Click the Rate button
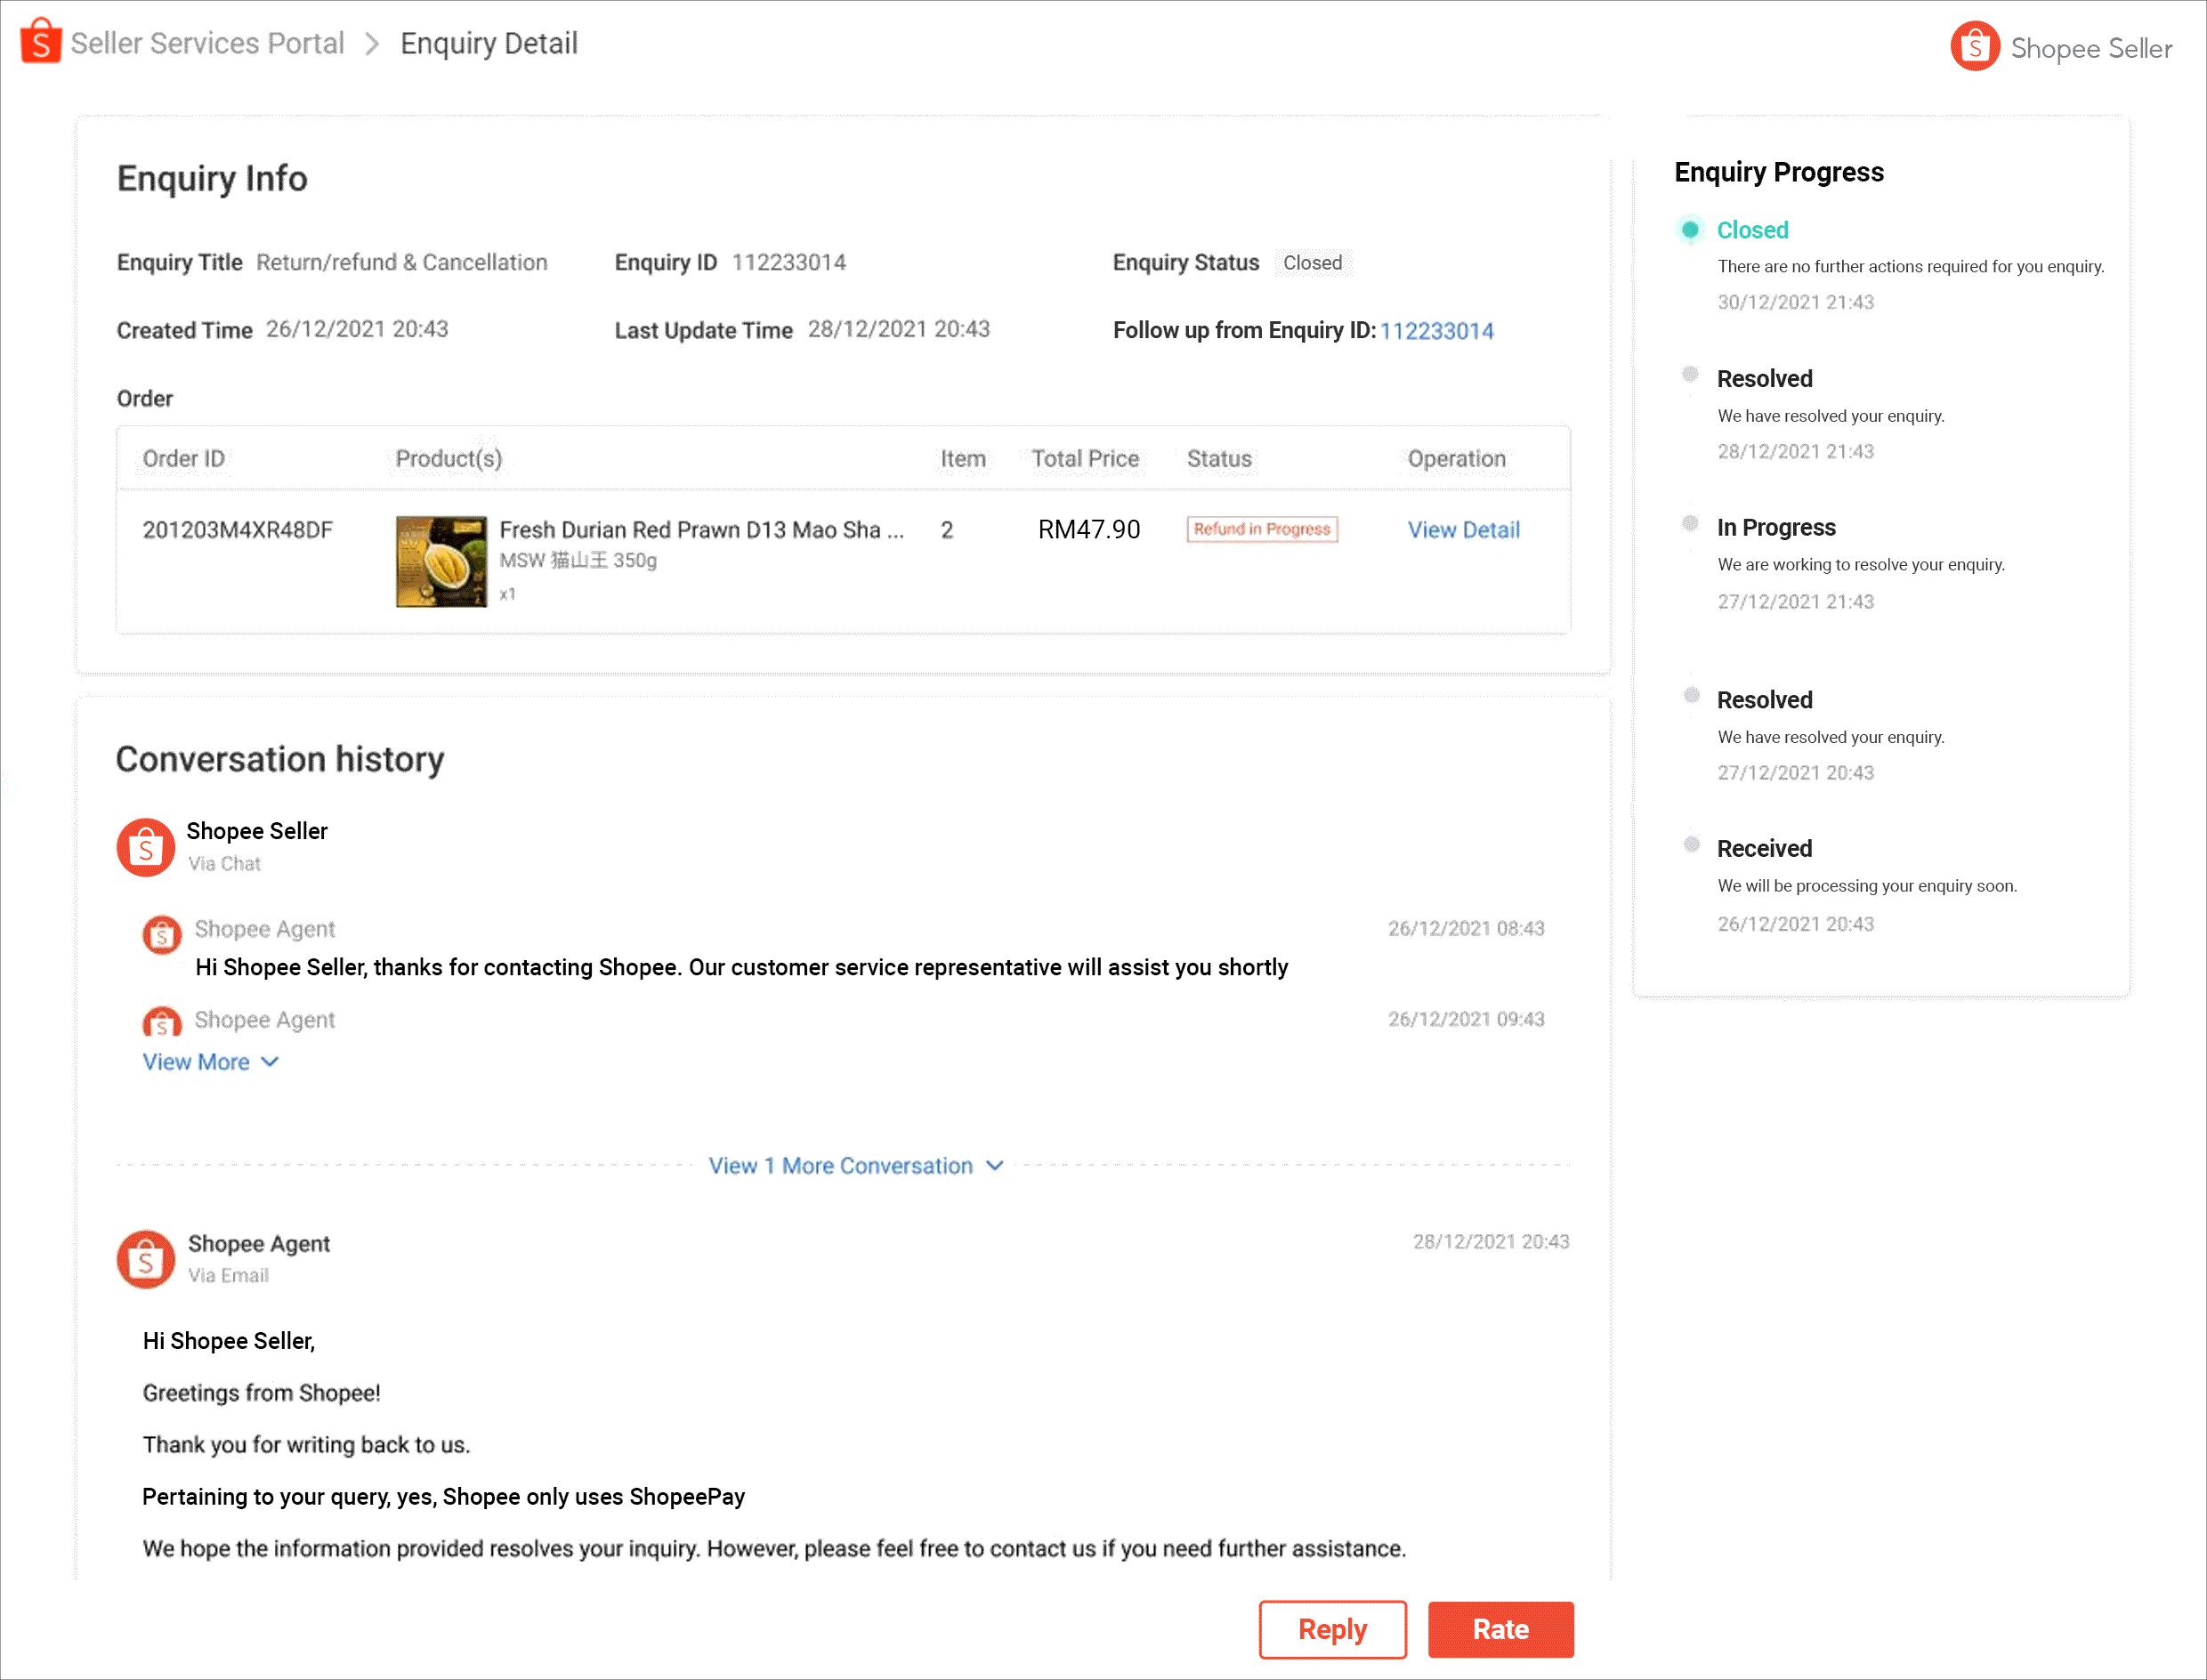Viewport: 2207px width, 1680px height. [1500, 1629]
